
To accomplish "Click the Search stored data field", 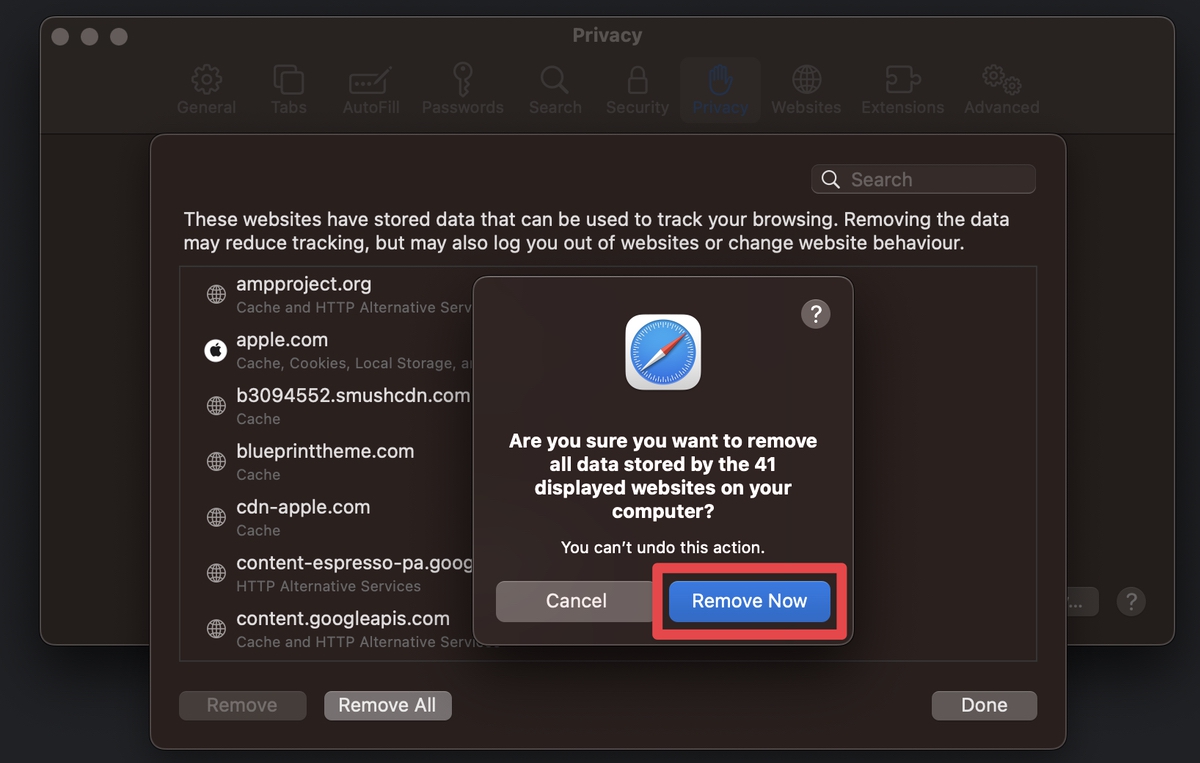I will tap(922, 179).
